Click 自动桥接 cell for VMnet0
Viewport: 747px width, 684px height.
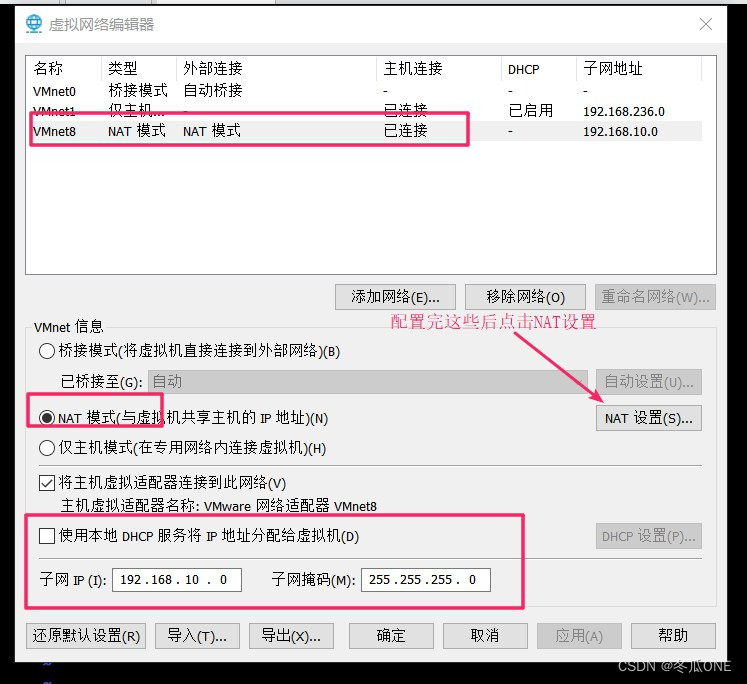[213, 90]
